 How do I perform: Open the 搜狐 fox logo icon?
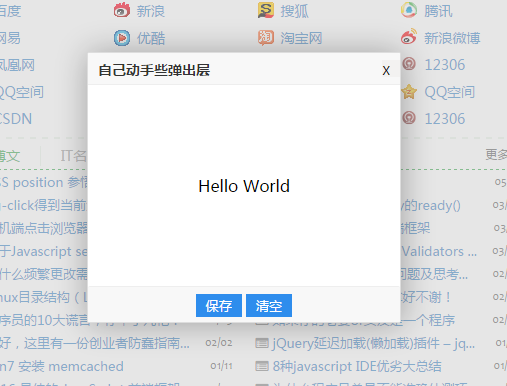coord(266,10)
